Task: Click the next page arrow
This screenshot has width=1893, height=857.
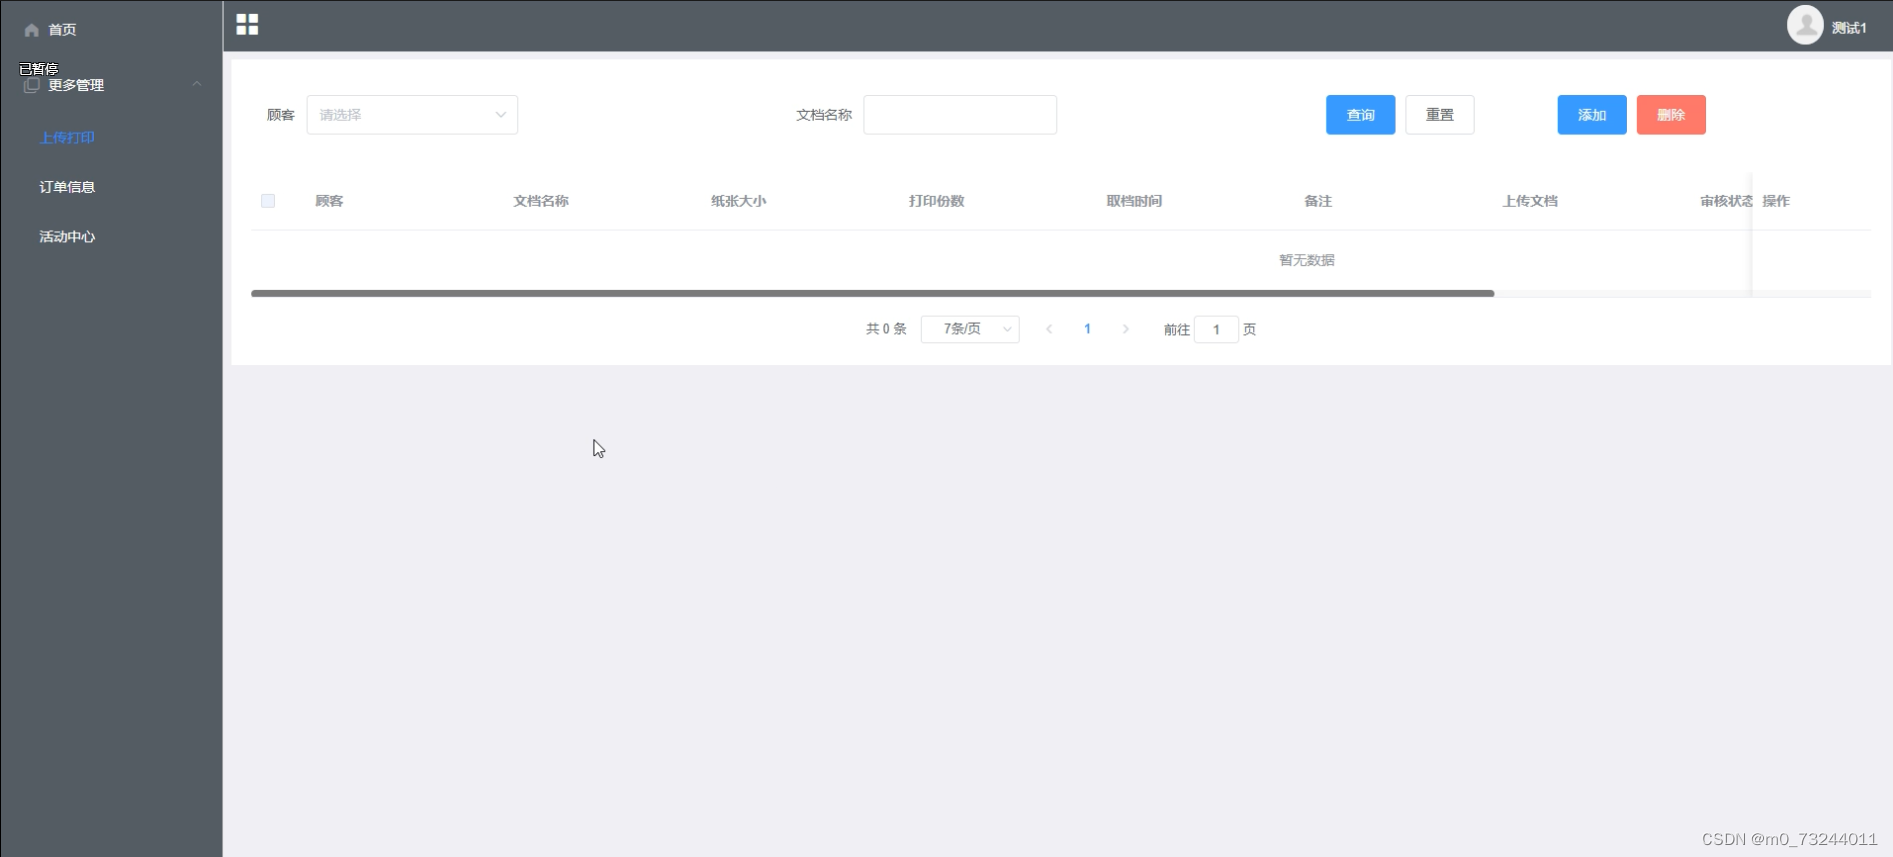Action: point(1126,329)
